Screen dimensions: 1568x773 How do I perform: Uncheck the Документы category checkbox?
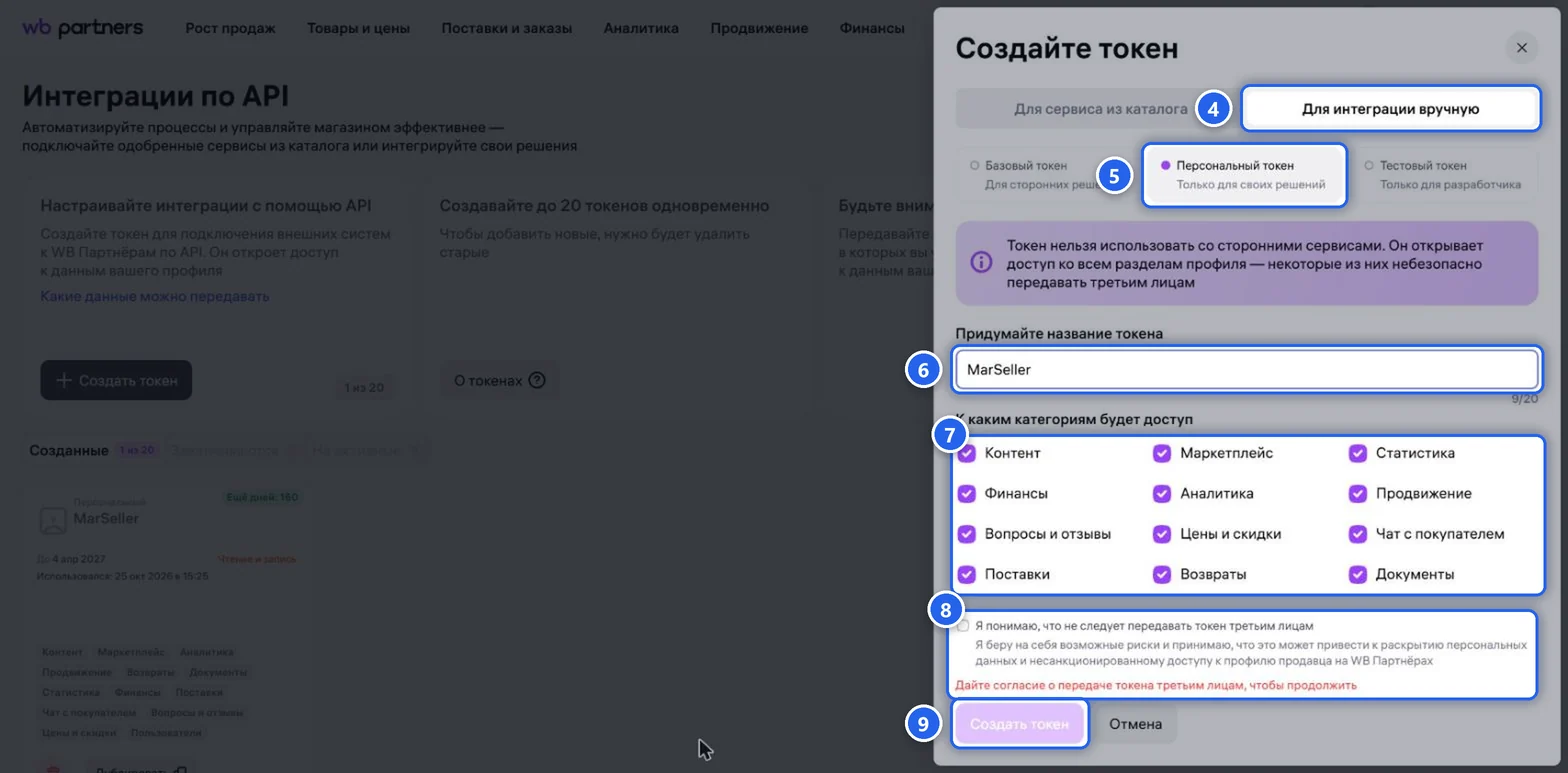click(x=1357, y=574)
